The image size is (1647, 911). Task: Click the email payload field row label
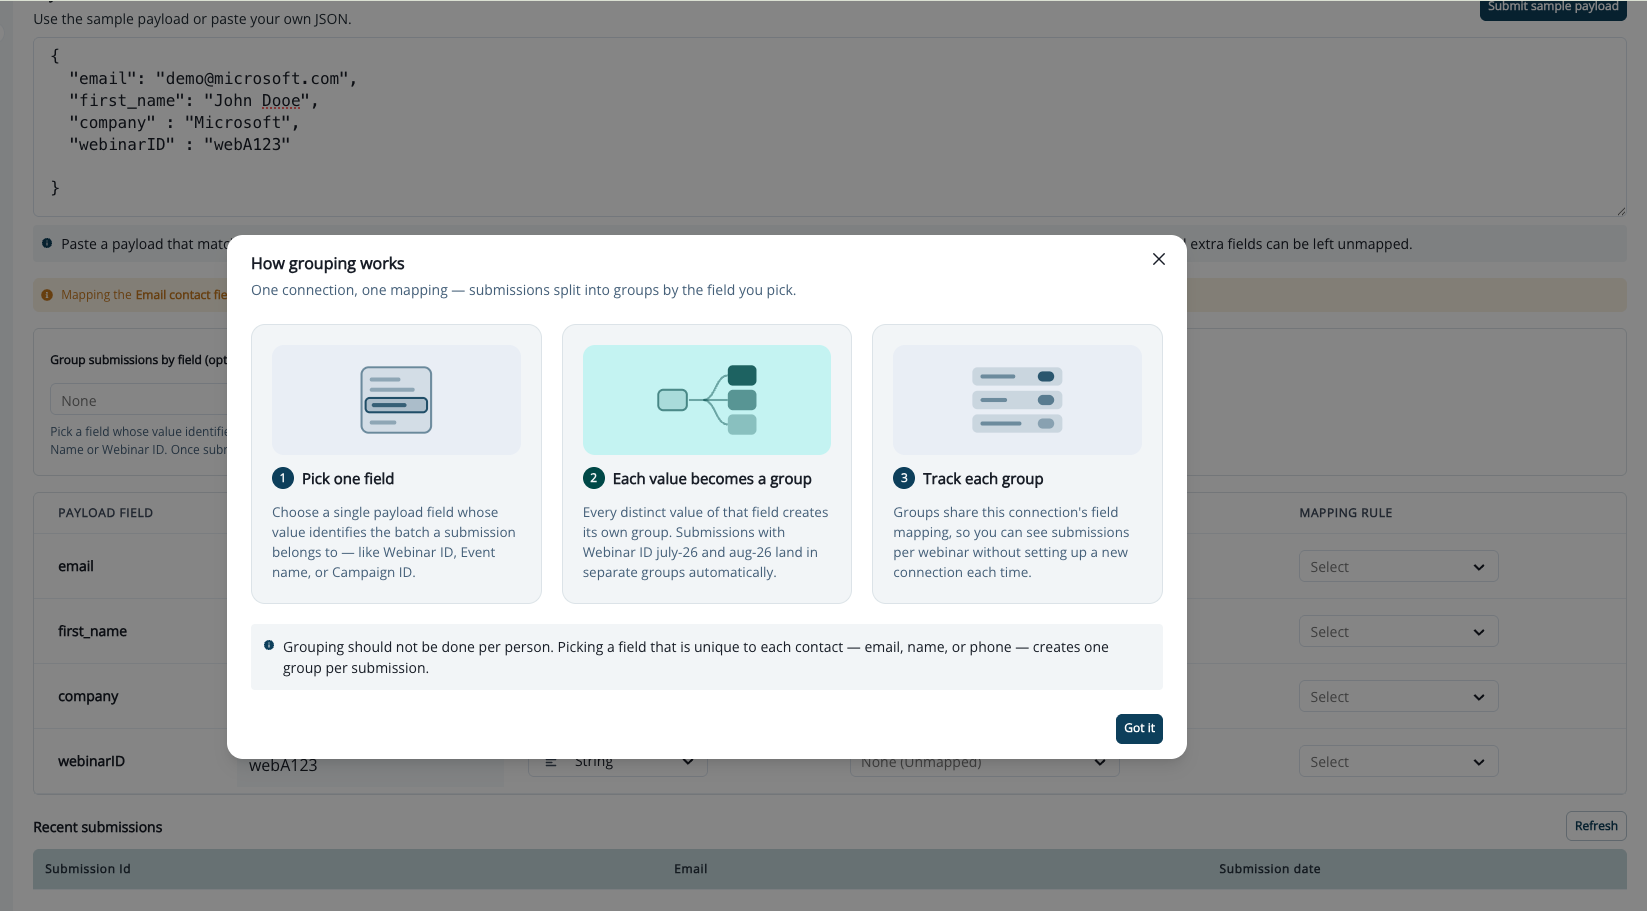coord(76,566)
